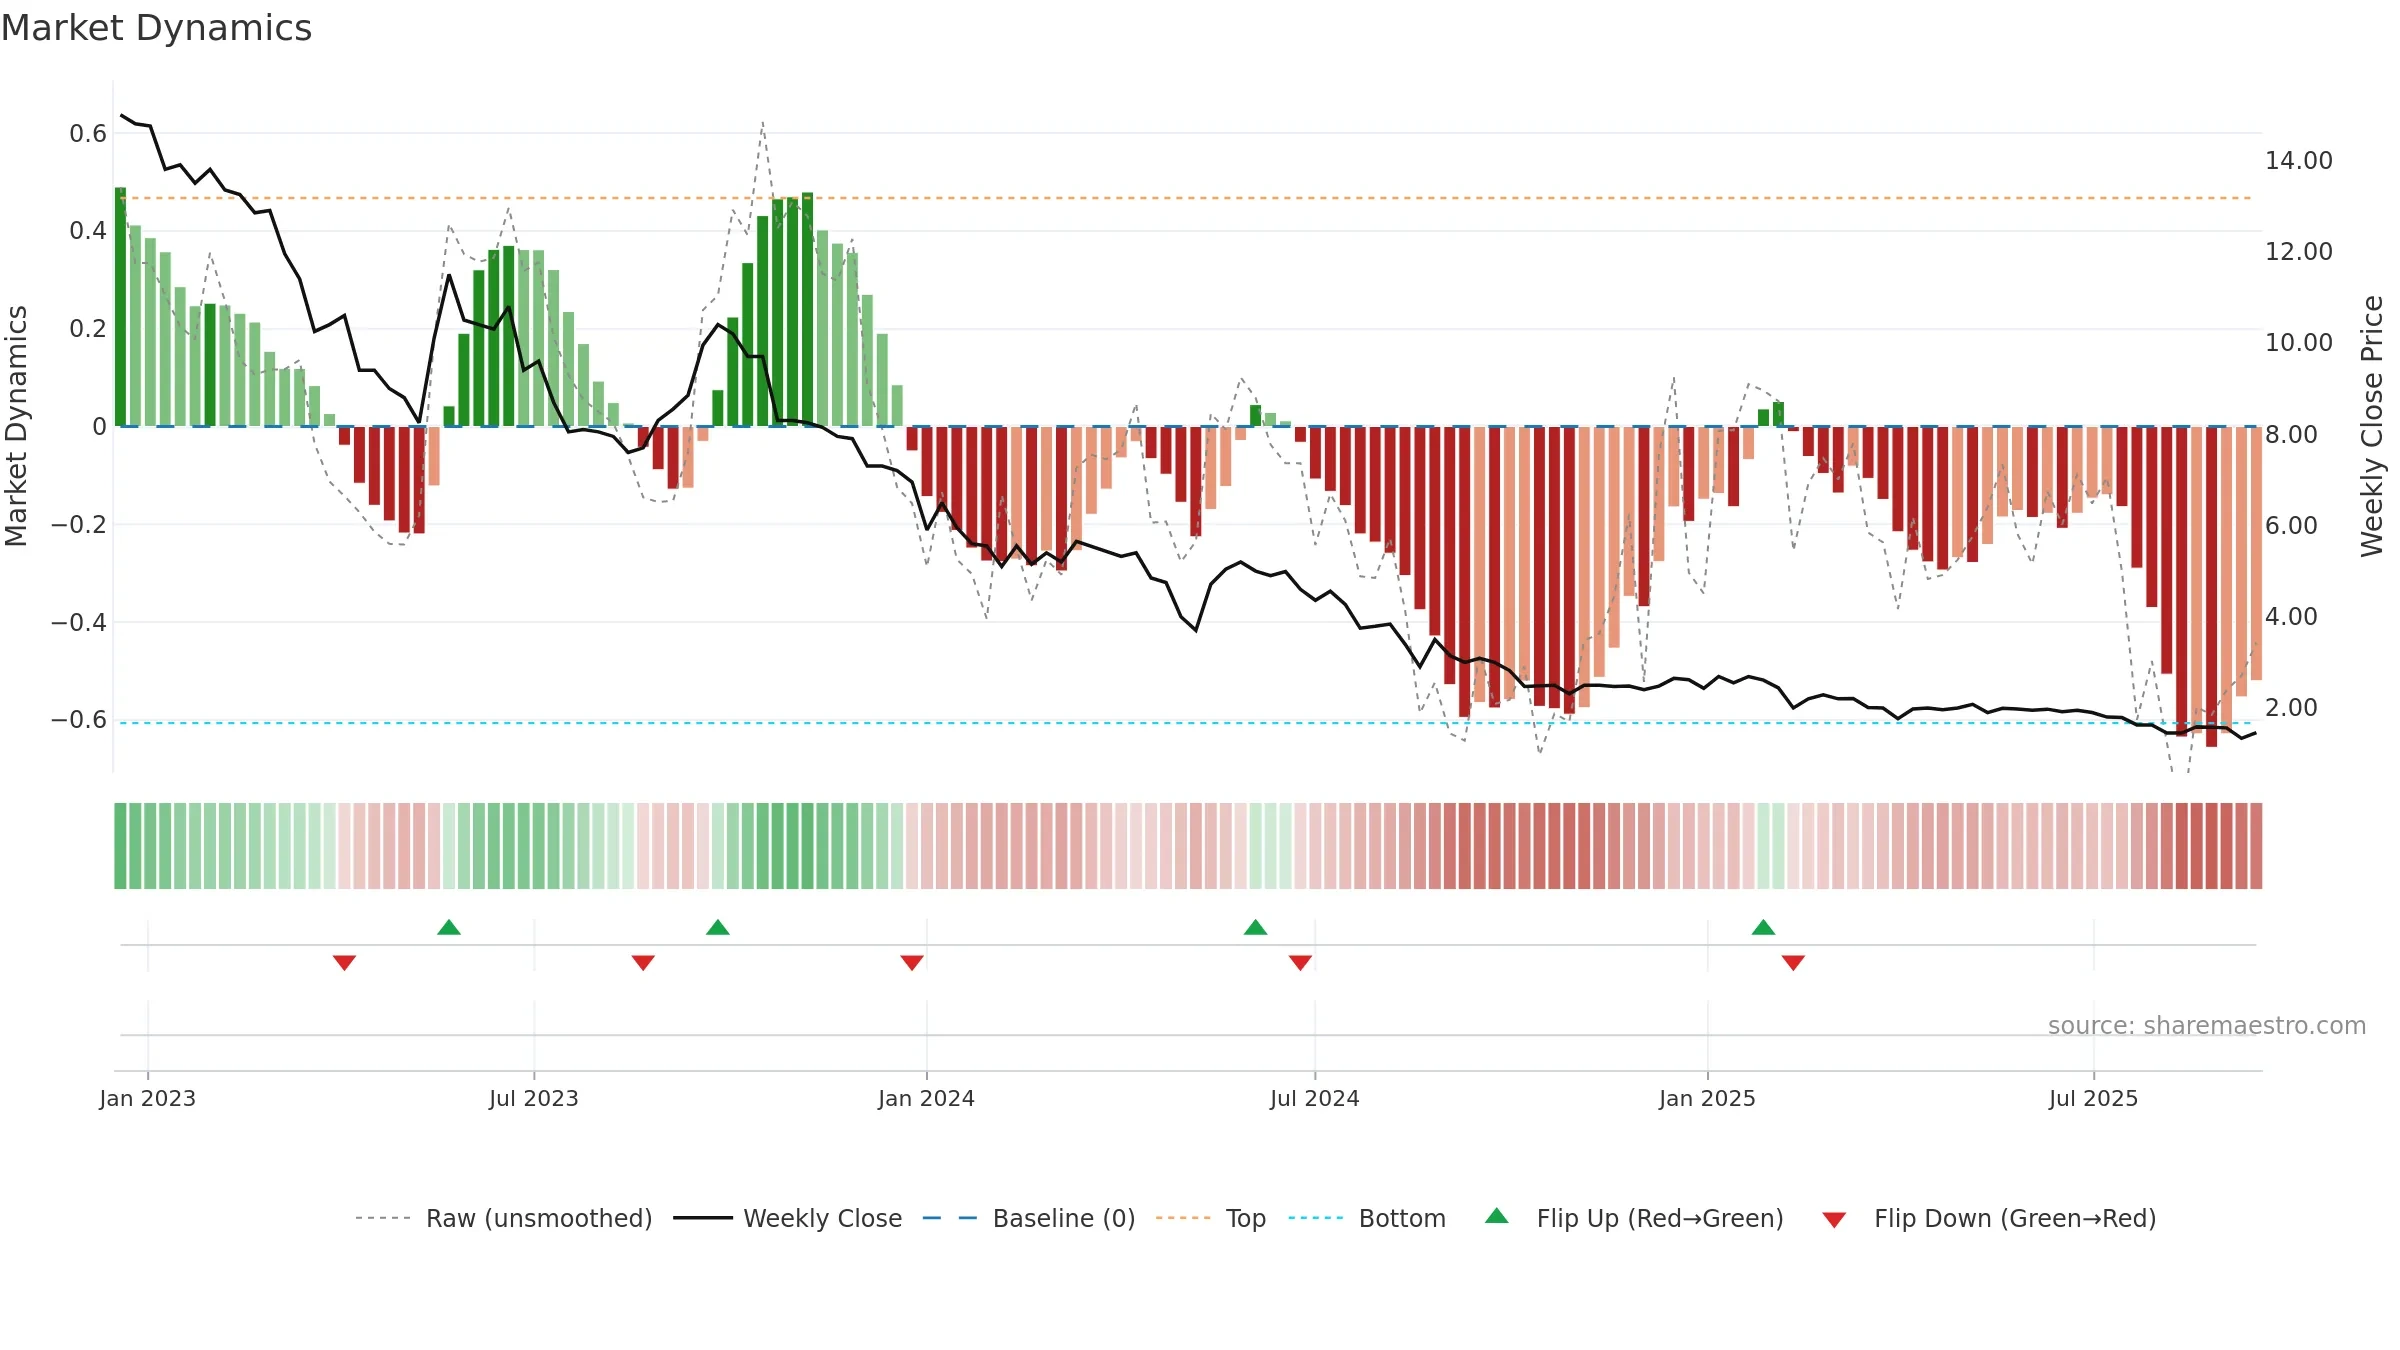Click the 0.4 left axis label

click(x=88, y=230)
